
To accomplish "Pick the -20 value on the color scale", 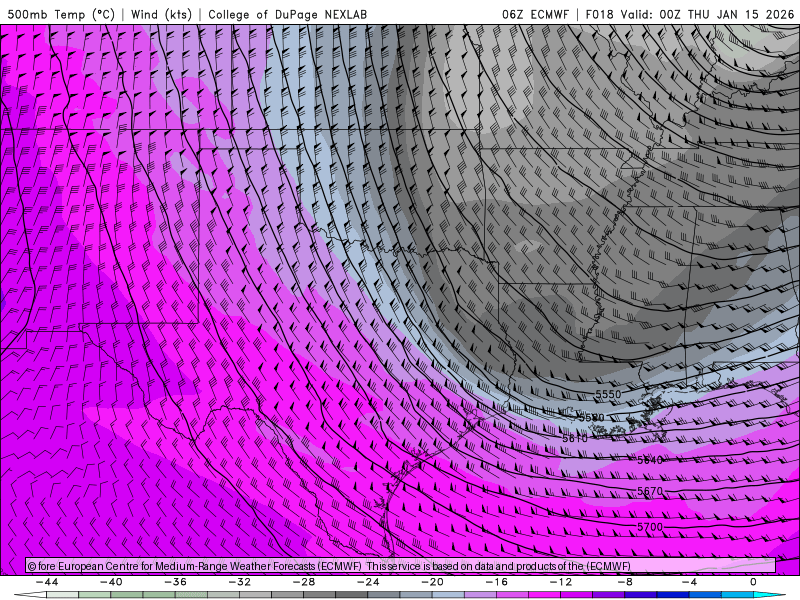I will pos(433,581).
